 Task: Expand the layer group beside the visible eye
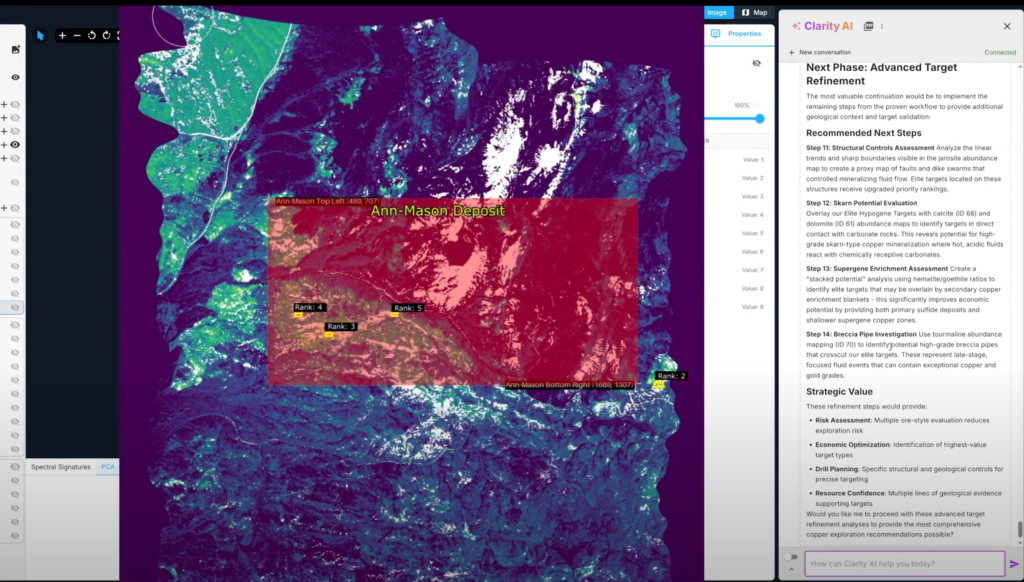point(4,145)
